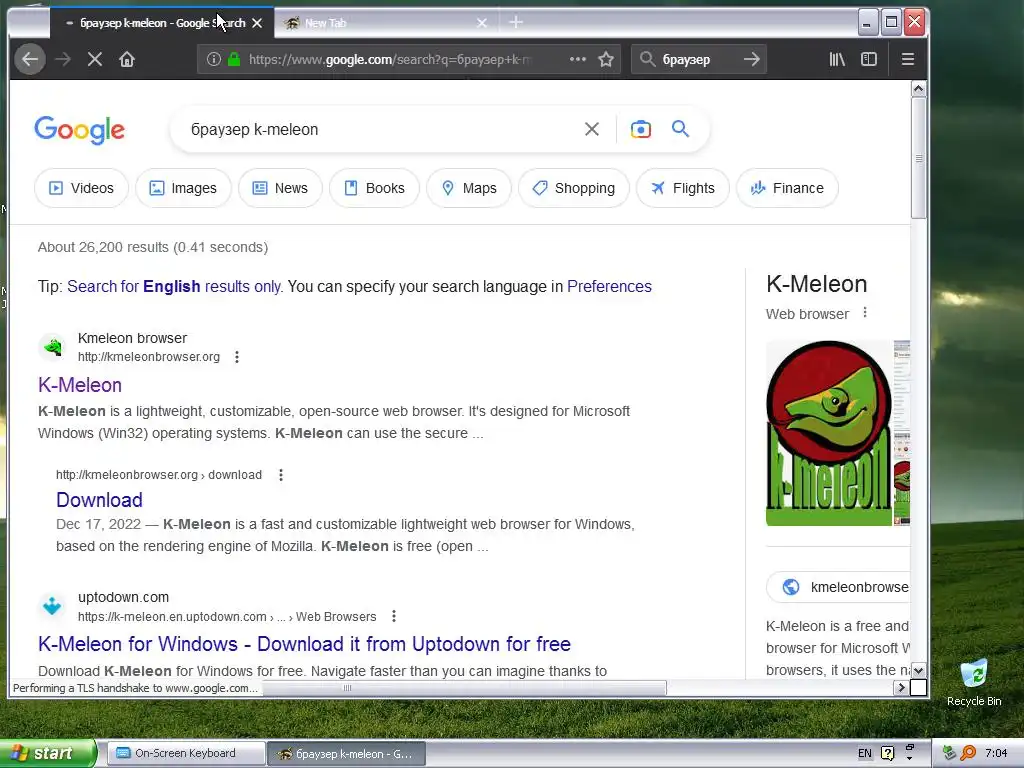Open the Recycle Bin desktop icon

click(x=974, y=682)
